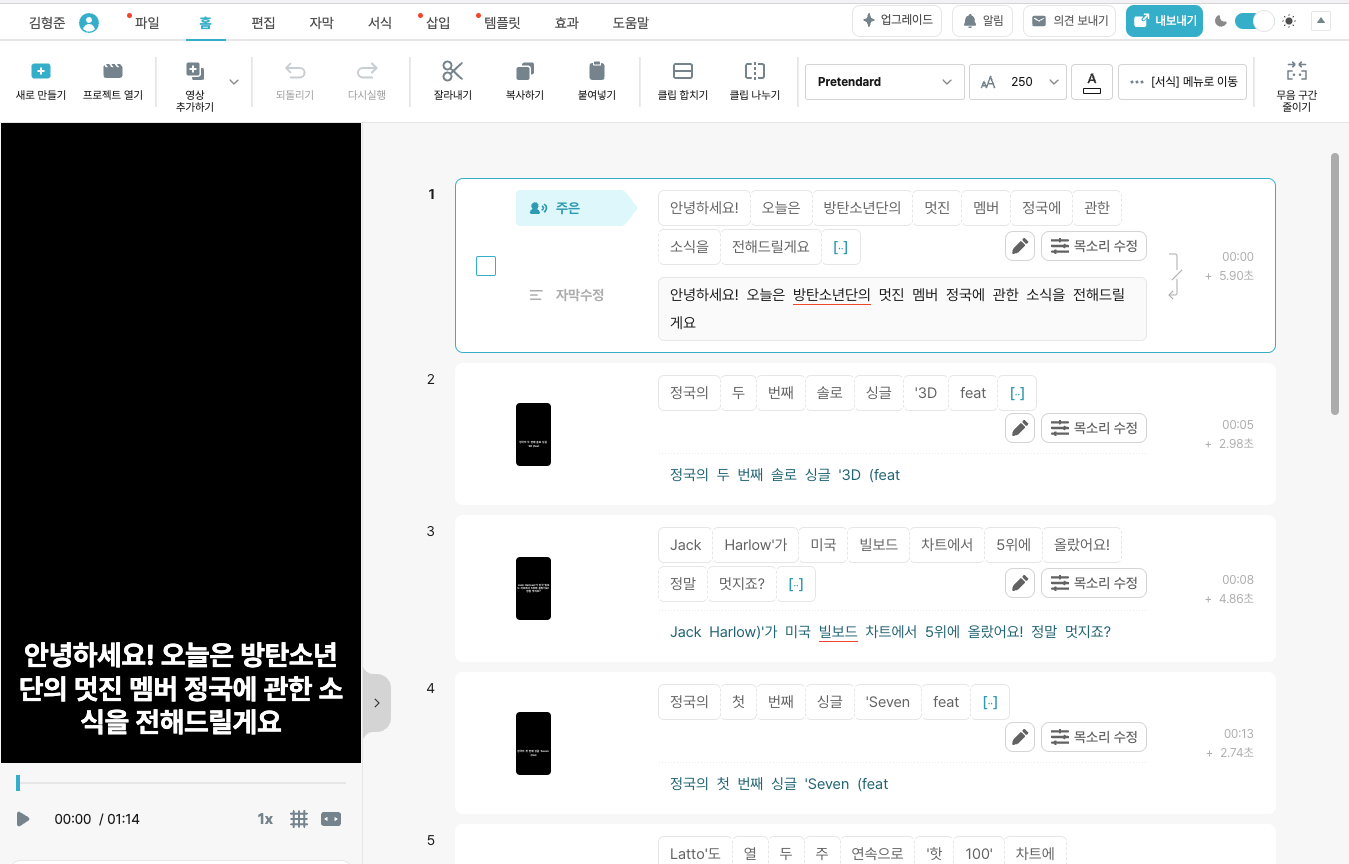Open the 템플릿 tab

point(502,22)
